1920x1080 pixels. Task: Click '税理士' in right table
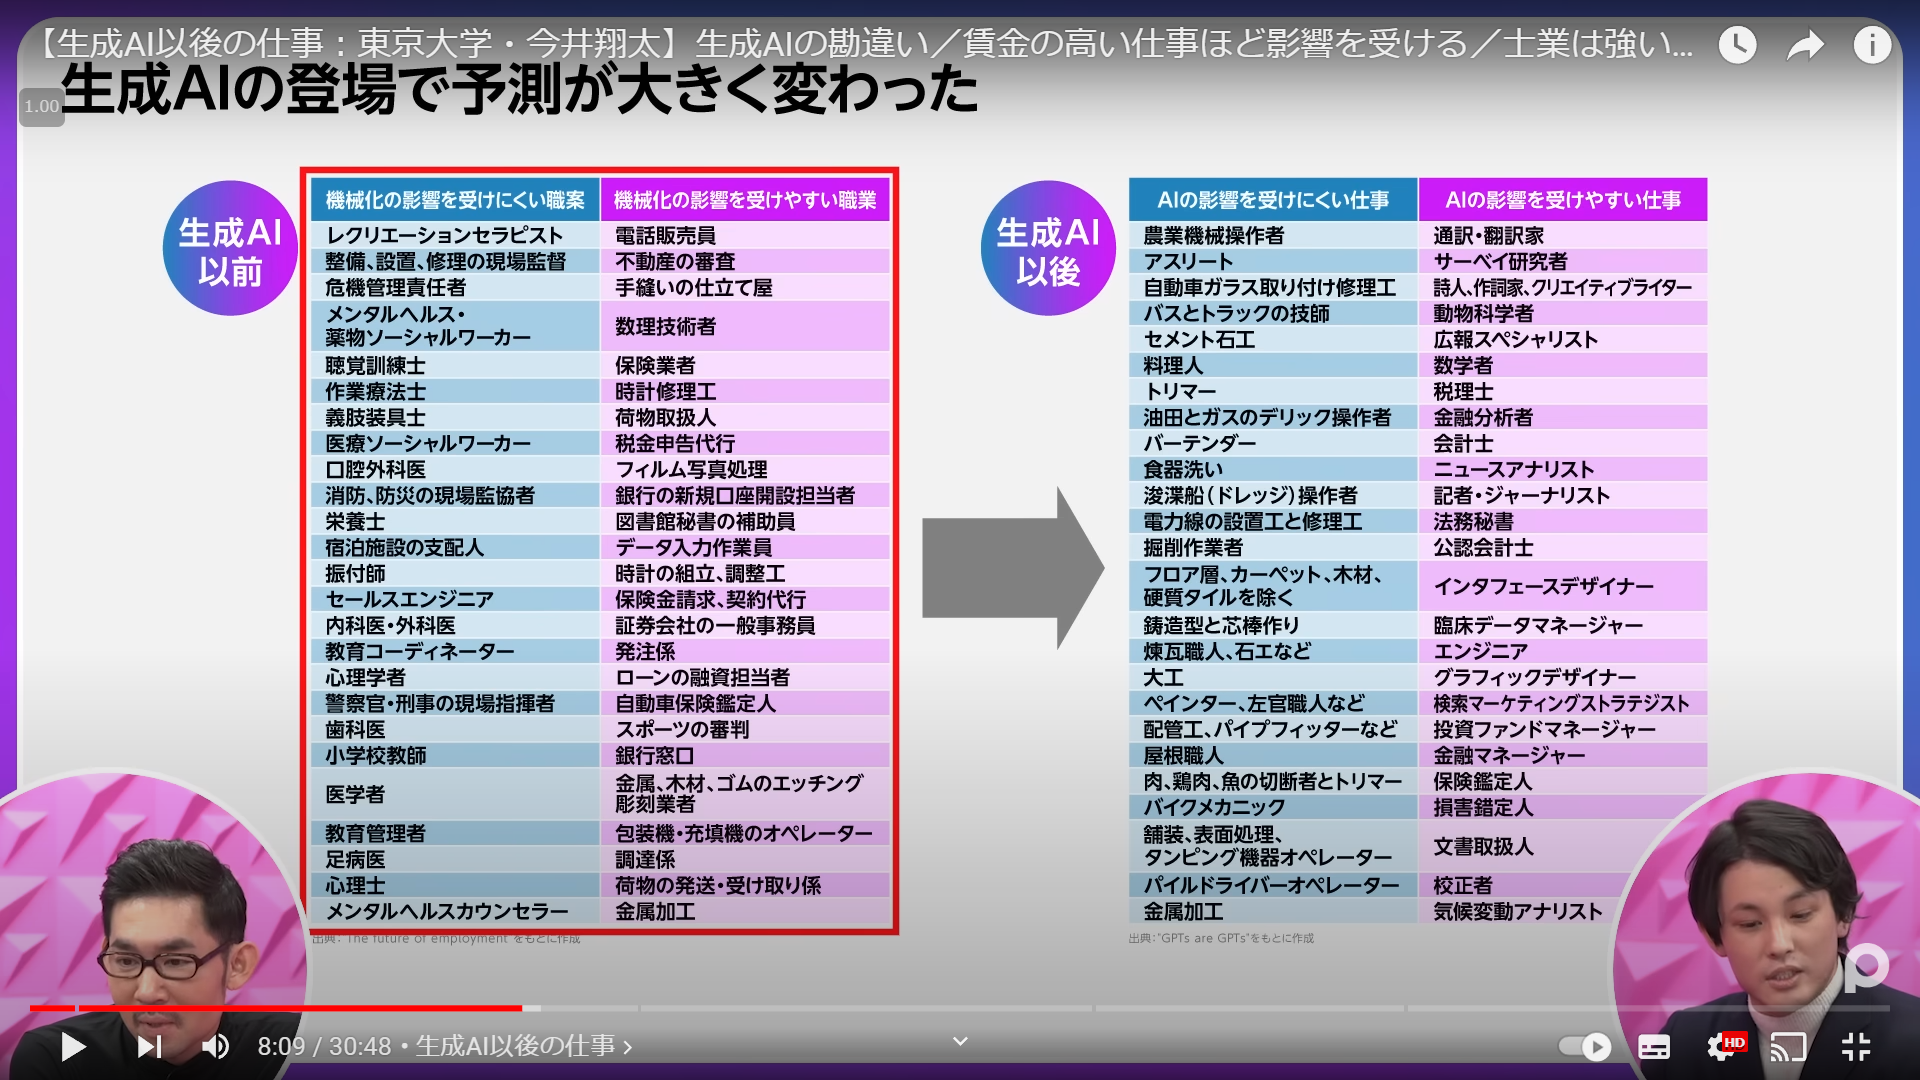pos(1462,391)
